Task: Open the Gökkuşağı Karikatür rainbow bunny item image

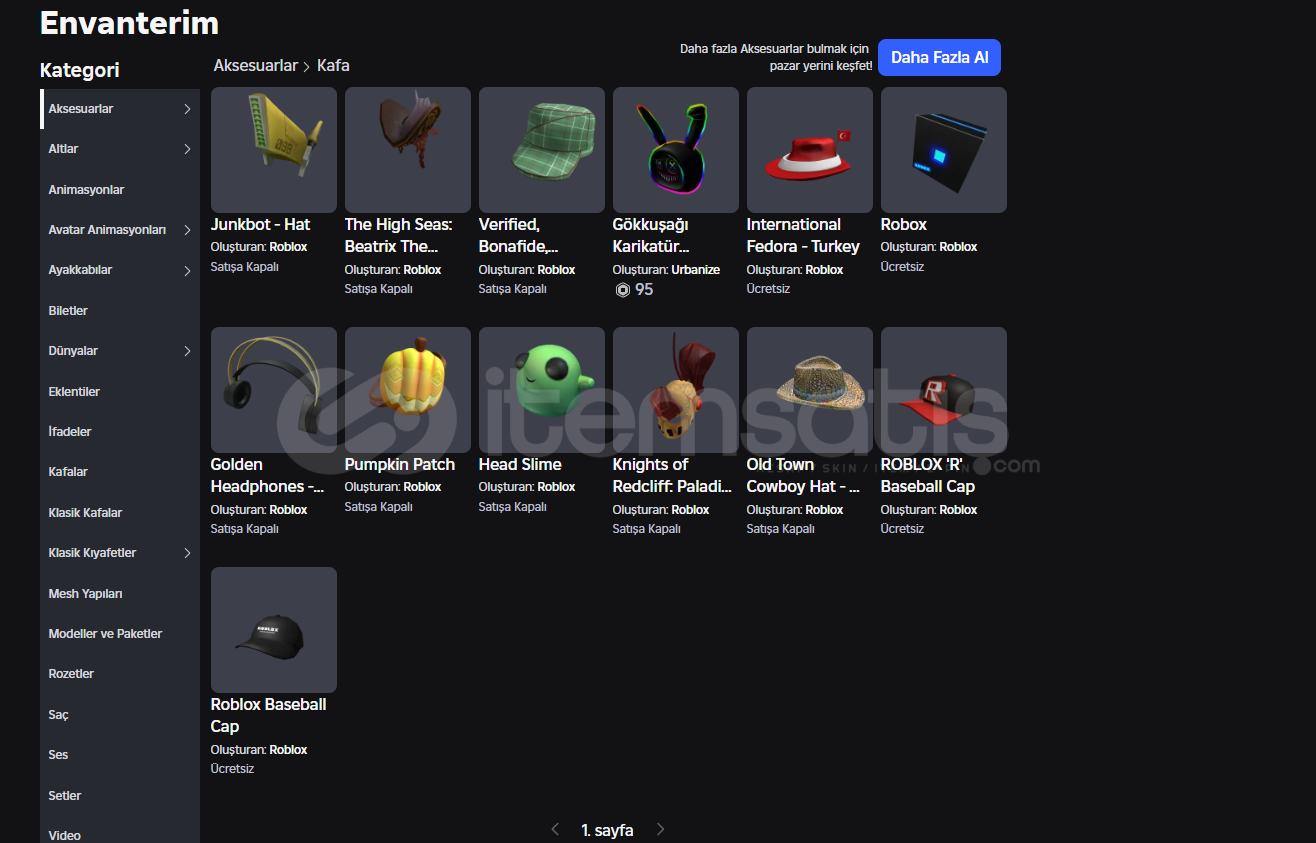Action: pyautogui.click(x=676, y=150)
